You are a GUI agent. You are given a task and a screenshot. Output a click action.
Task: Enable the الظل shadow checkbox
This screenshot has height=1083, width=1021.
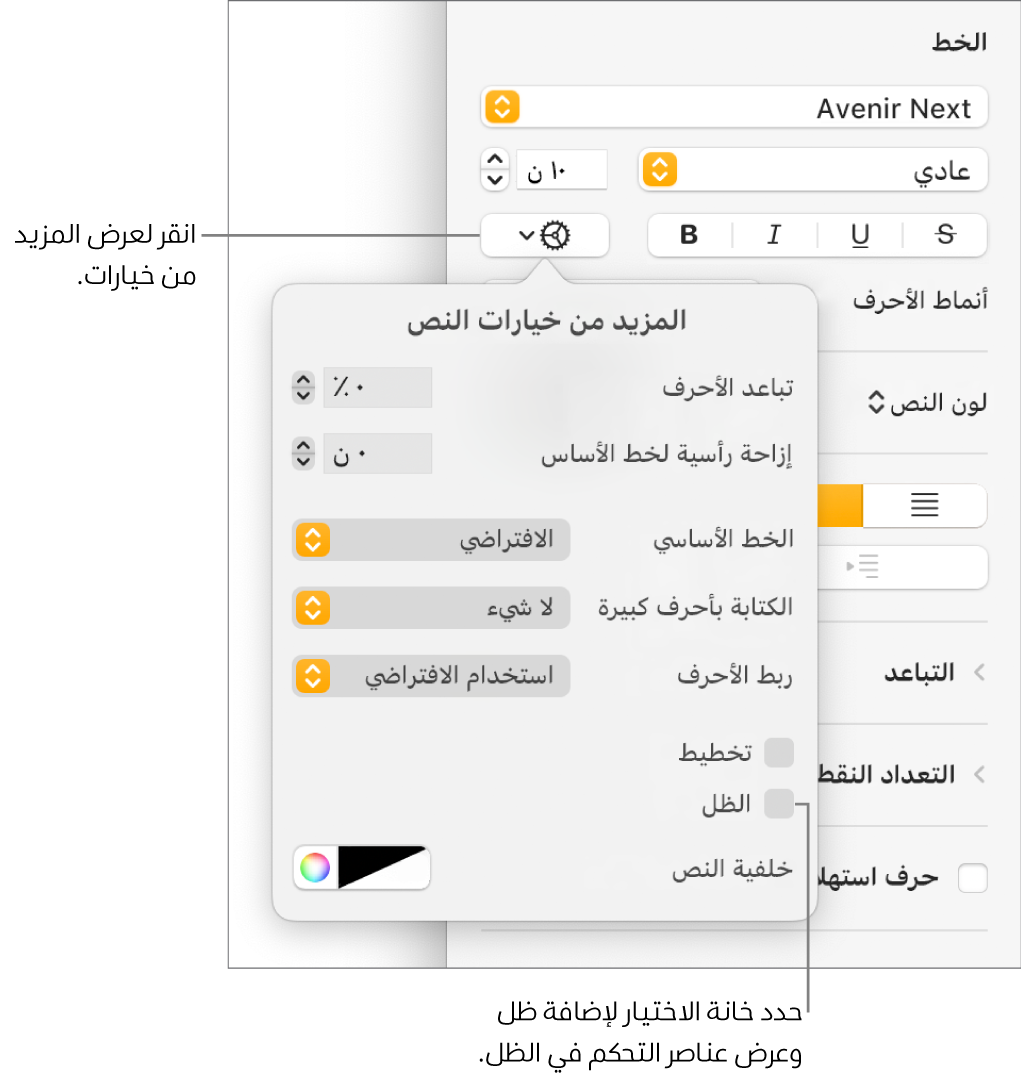point(779,803)
